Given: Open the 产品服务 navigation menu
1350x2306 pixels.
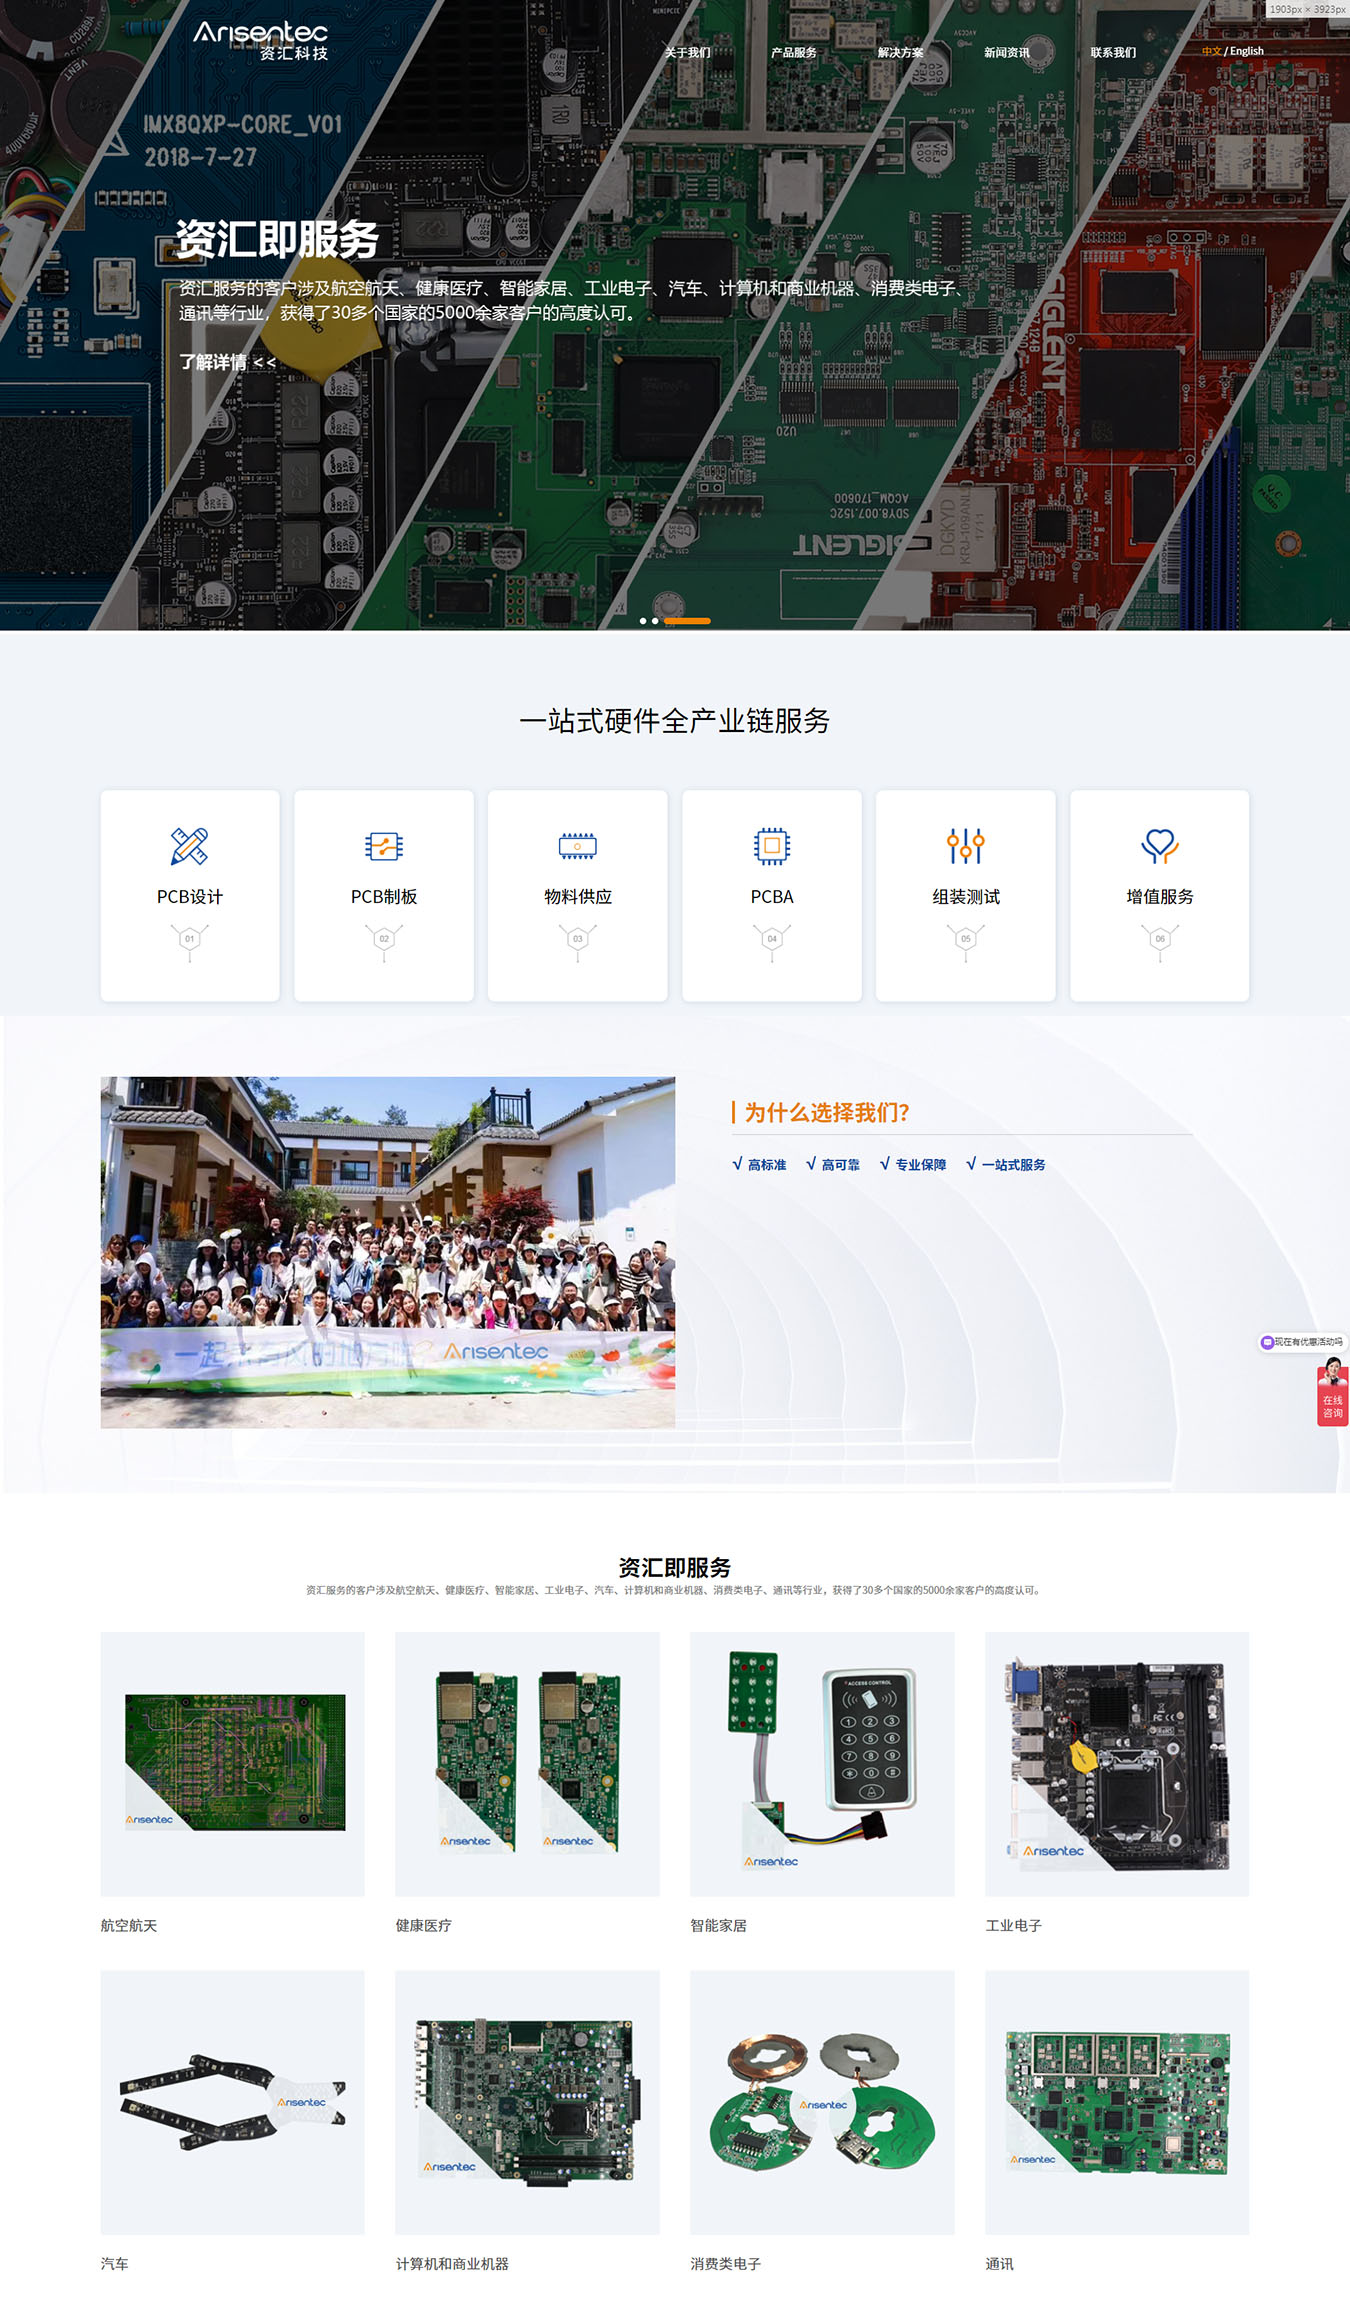Looking at the screenshot, I should [793, 52].
